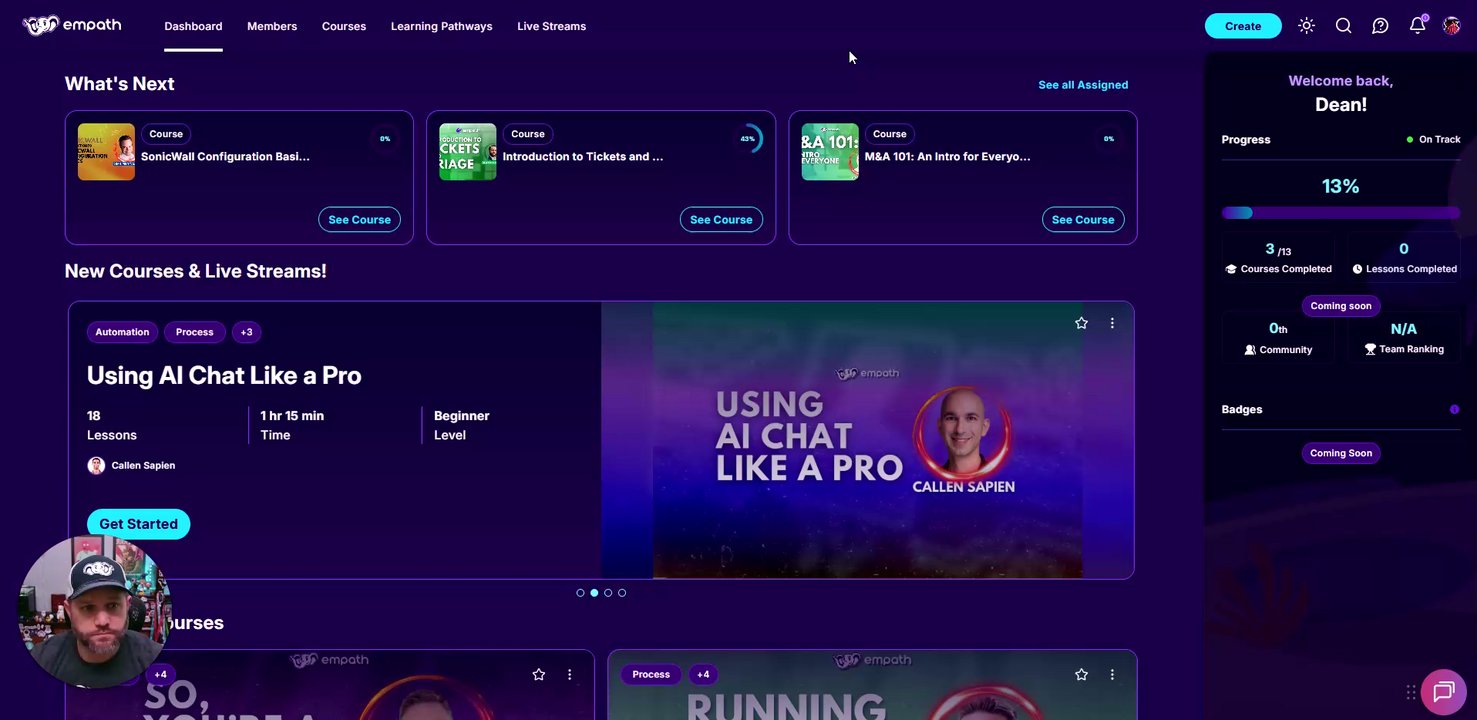The width and height of the screenshot is (1477, 720).
Task: Click the 0% progress ring on M&A 101 course
Action: point(1109,139)
